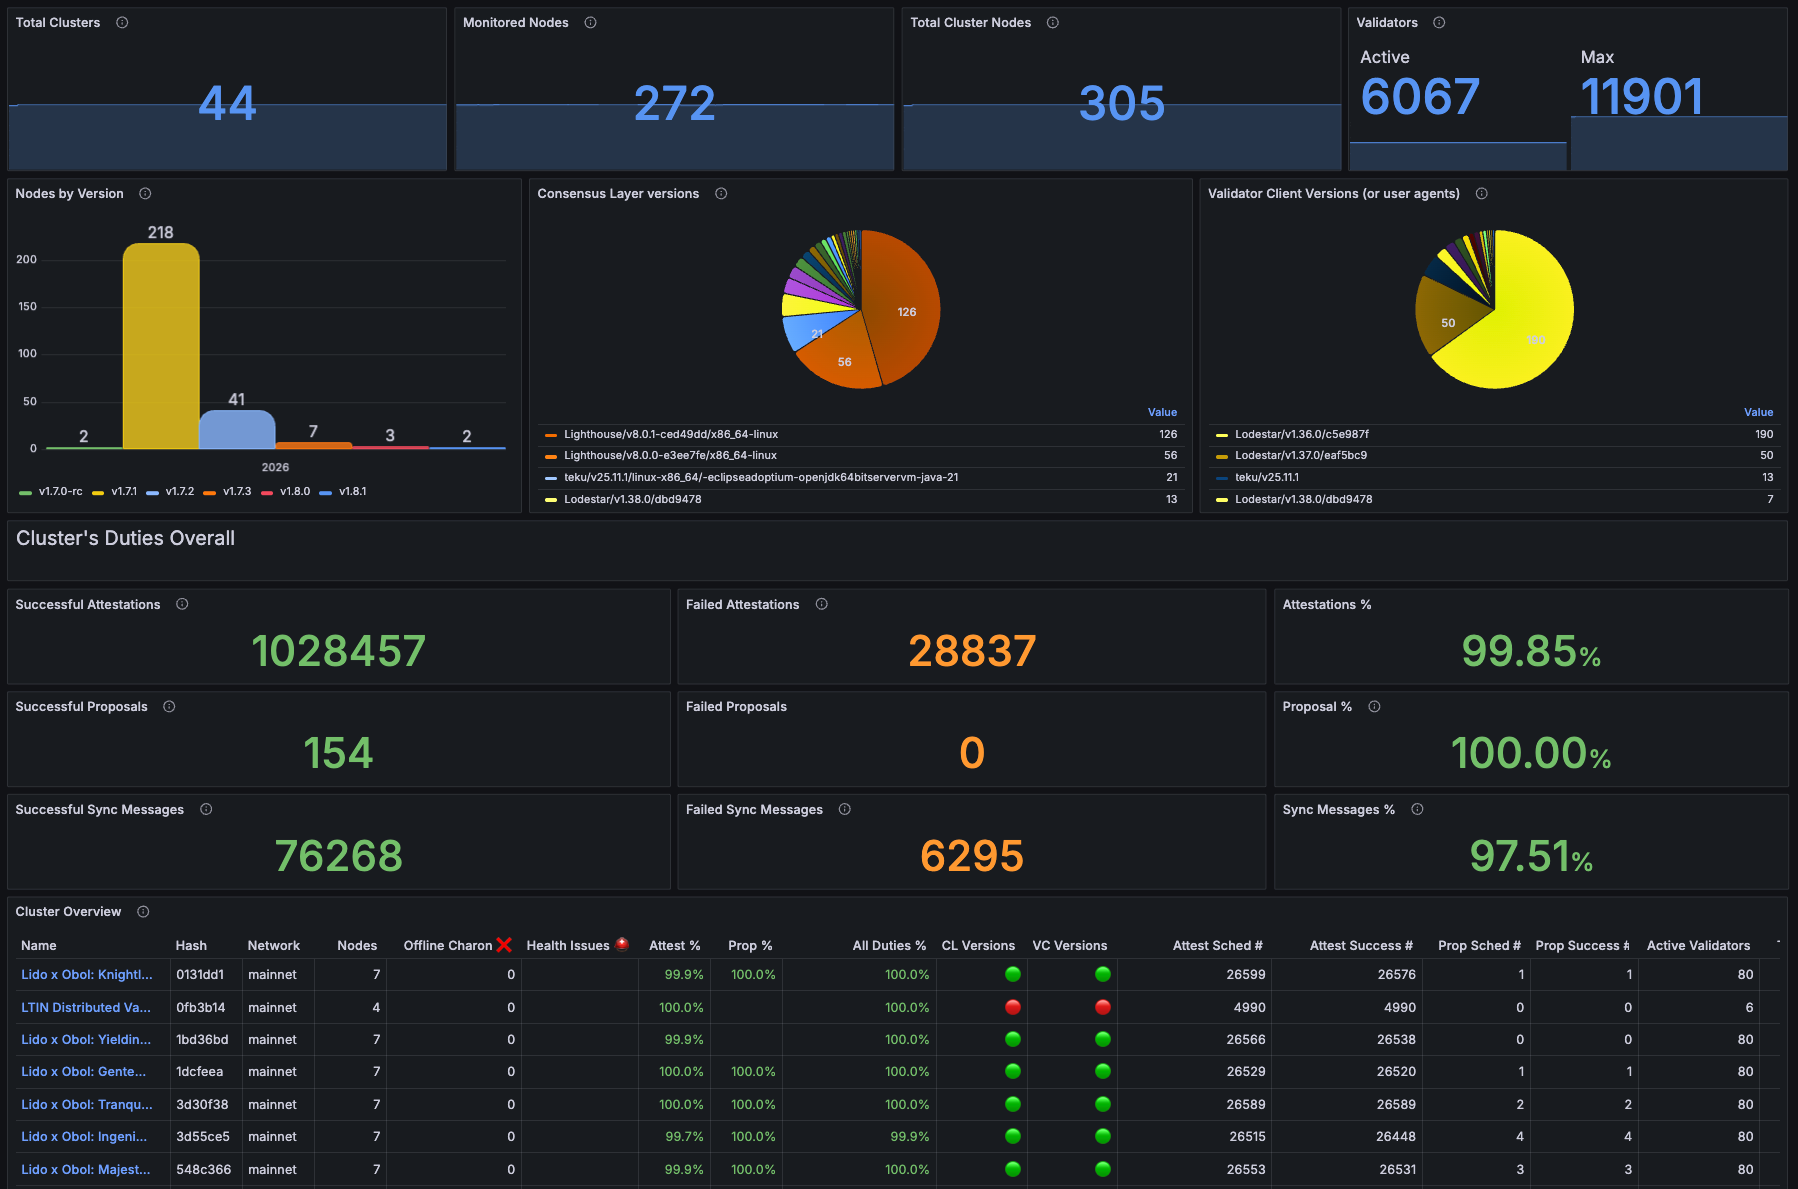Sort Consensus Layer legend by Value header
This screenshot has height=1189, width=1798.
pos(1162,412)
